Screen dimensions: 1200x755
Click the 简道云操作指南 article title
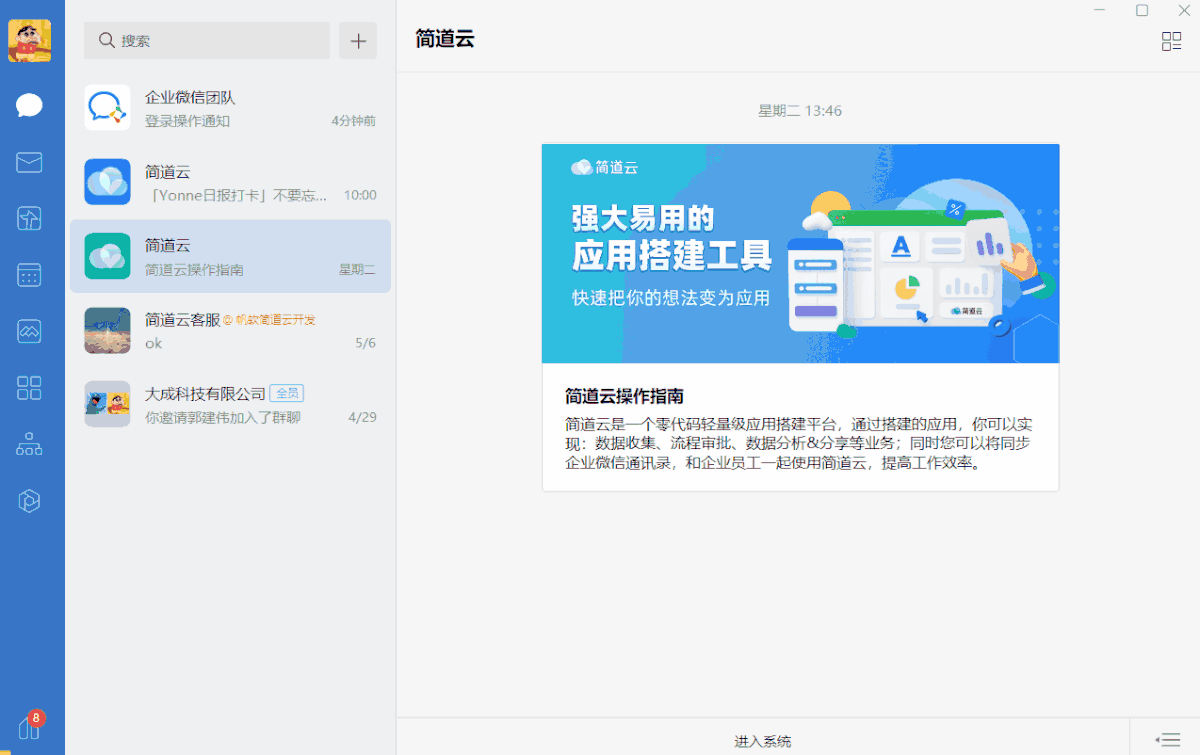coord(624,395)
